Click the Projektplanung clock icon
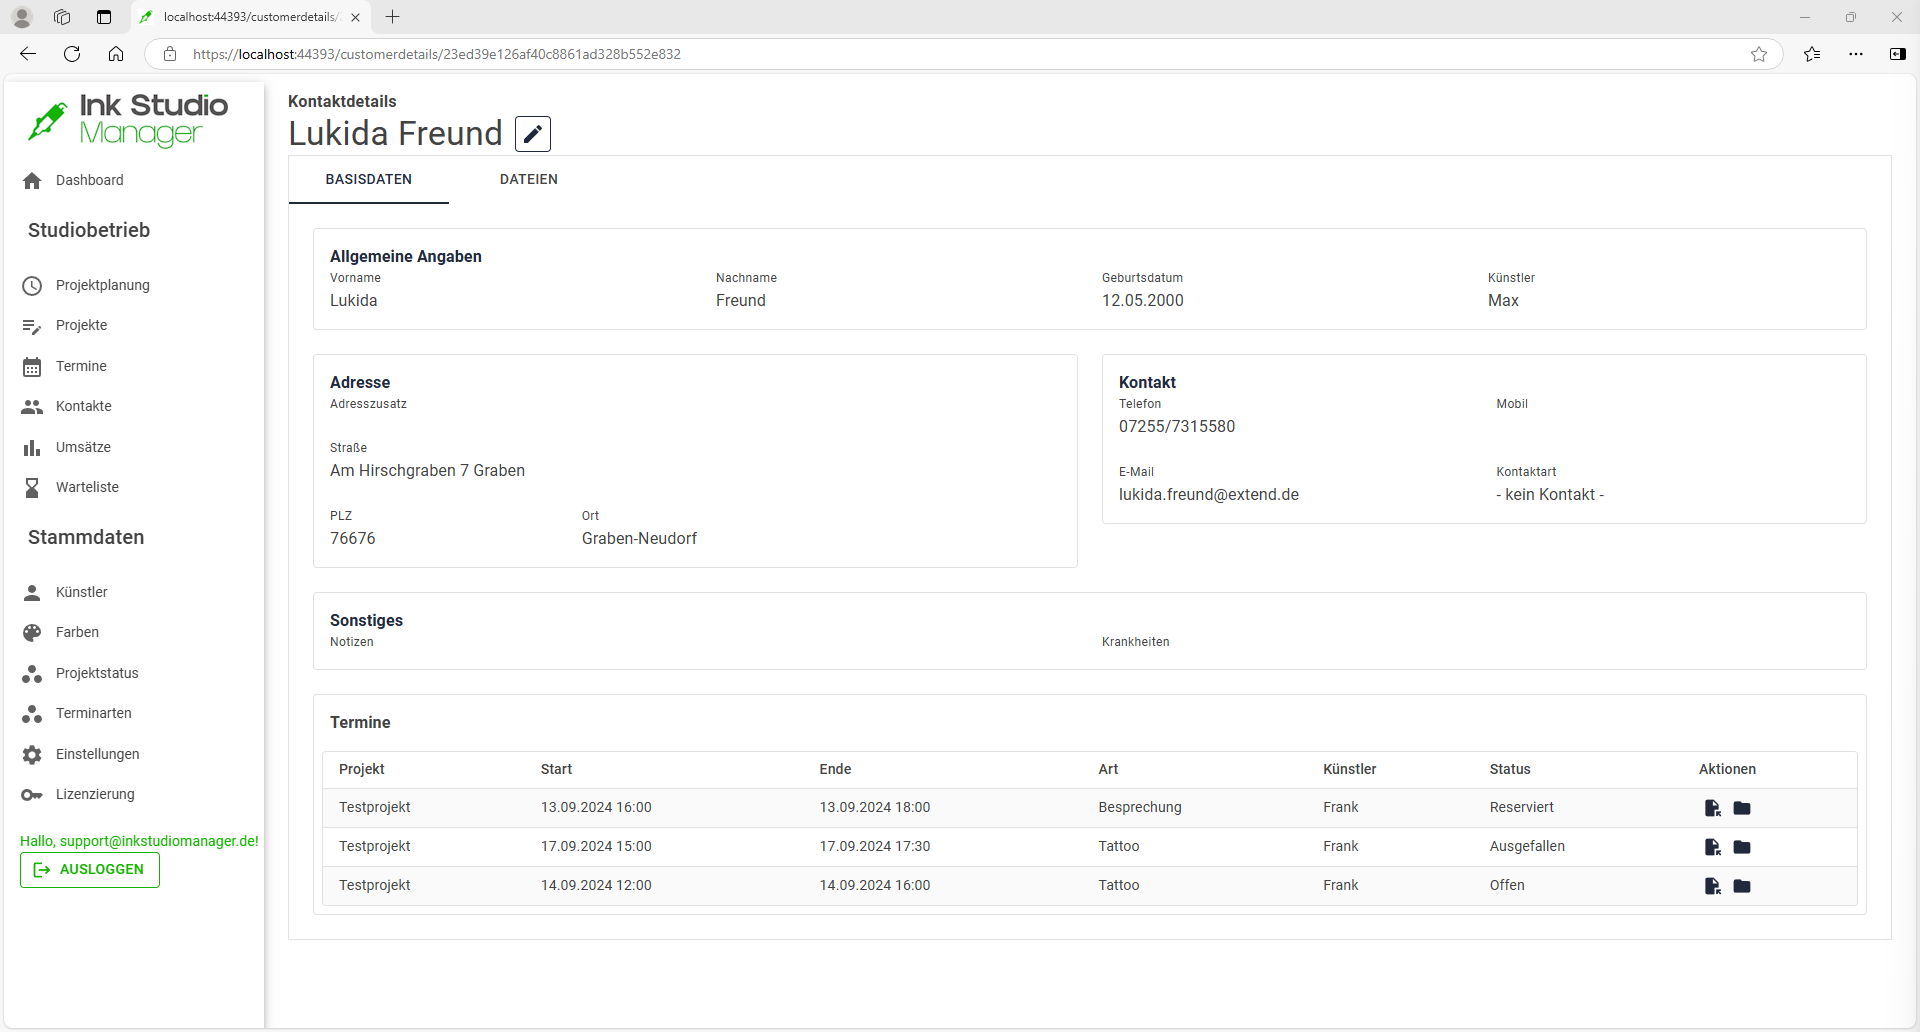This screenshot has width=1920, height=1032. (x=32, y=286)
